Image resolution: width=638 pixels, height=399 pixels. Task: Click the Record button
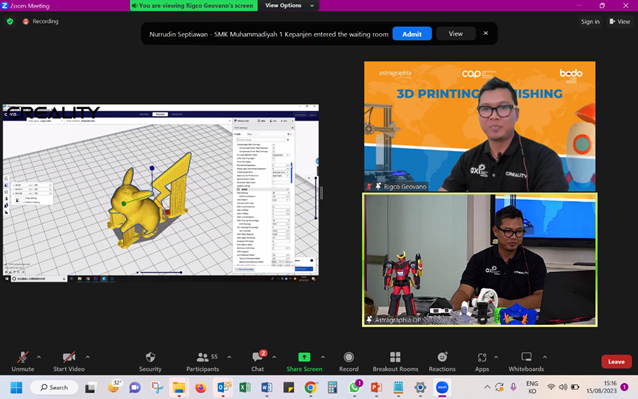coord(349,362)
